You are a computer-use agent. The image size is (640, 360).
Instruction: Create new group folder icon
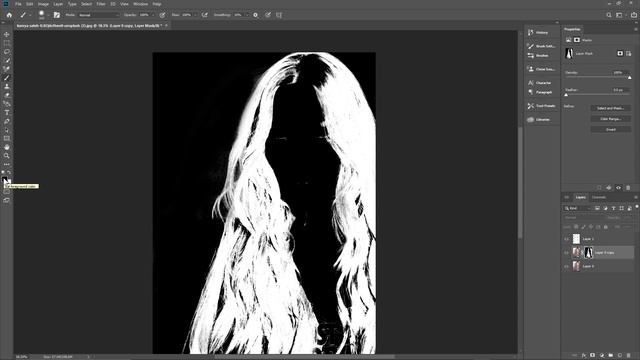click(x=611, y=356)
